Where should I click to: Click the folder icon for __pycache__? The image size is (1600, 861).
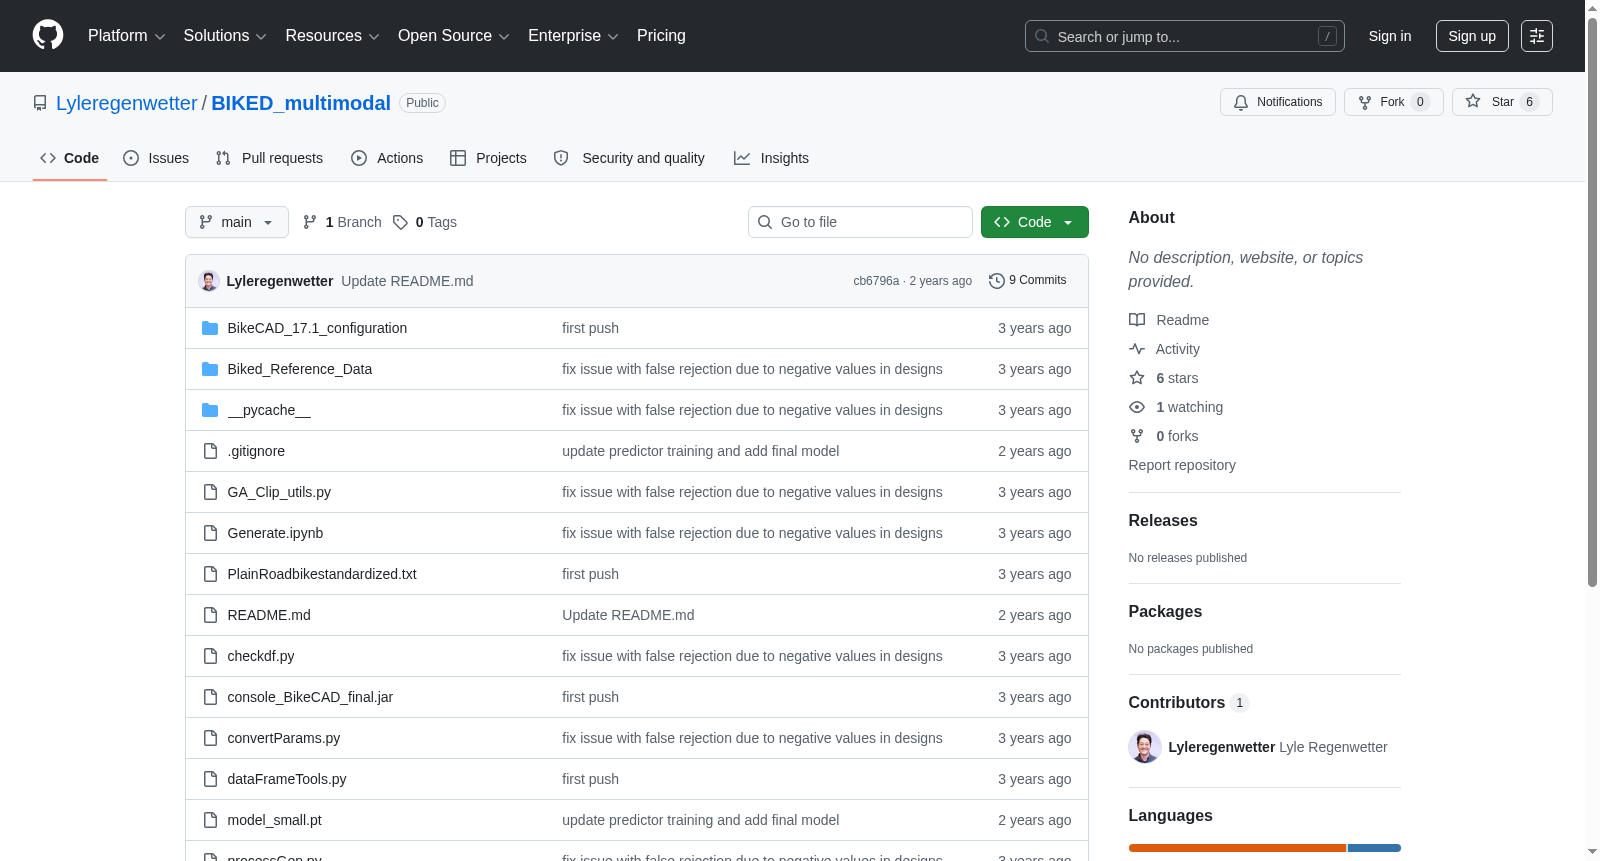pyautogui.click(x=210, y=410)
